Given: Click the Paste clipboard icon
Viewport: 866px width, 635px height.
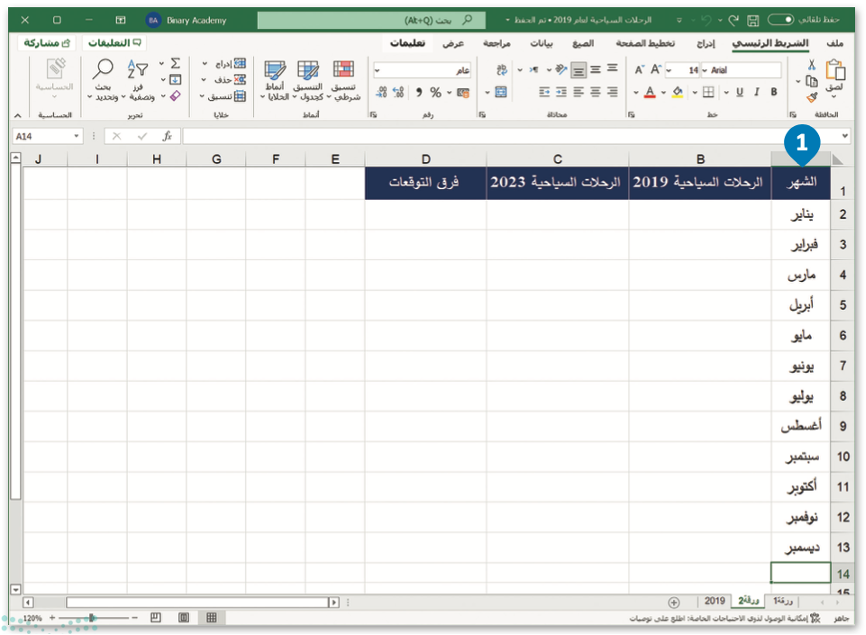Looking at the screenshot, I should click(835, 71).
